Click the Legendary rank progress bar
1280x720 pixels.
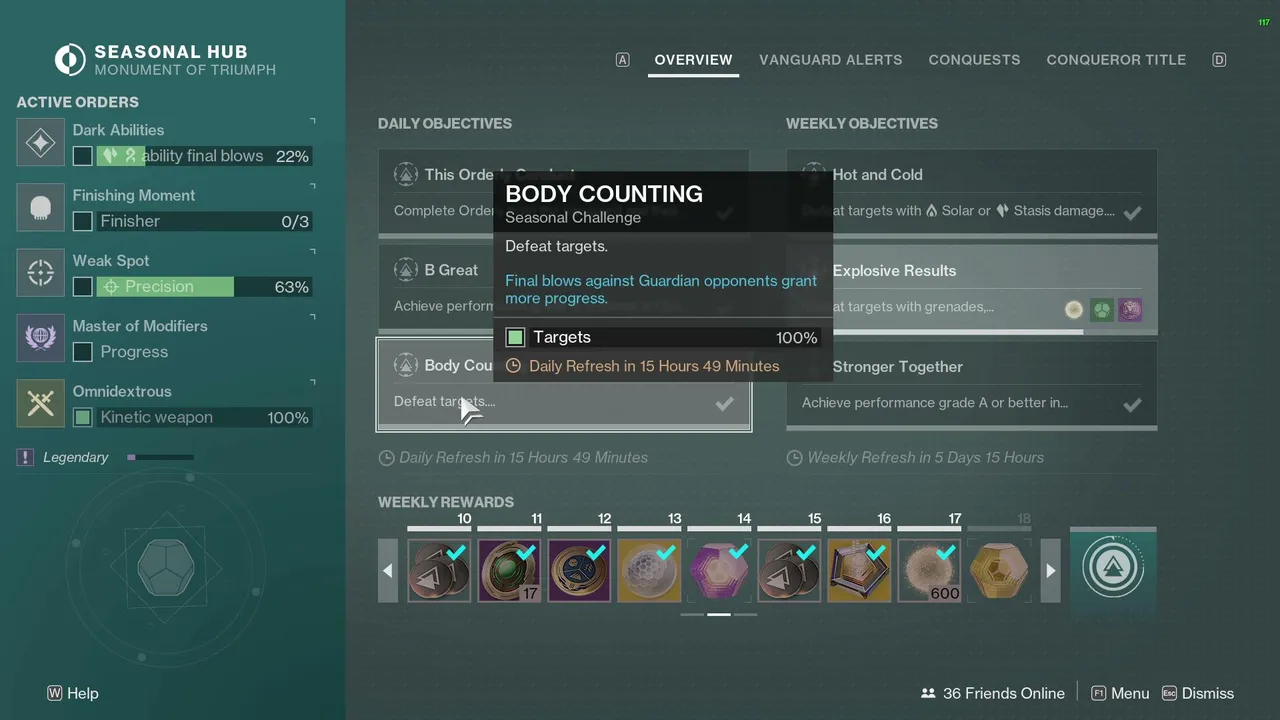(x=160, y=457)
